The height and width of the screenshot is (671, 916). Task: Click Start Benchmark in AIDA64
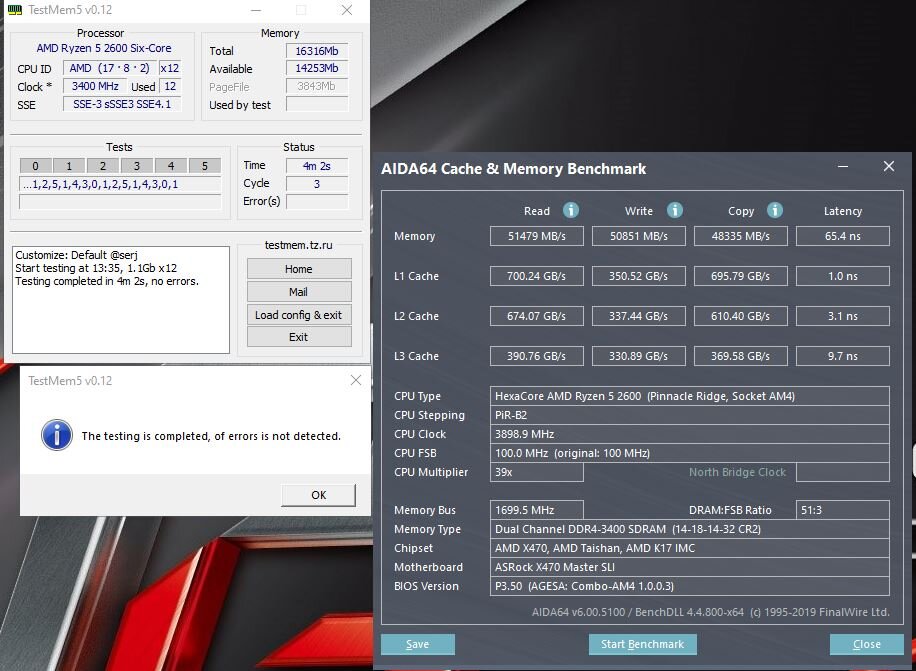643,644
